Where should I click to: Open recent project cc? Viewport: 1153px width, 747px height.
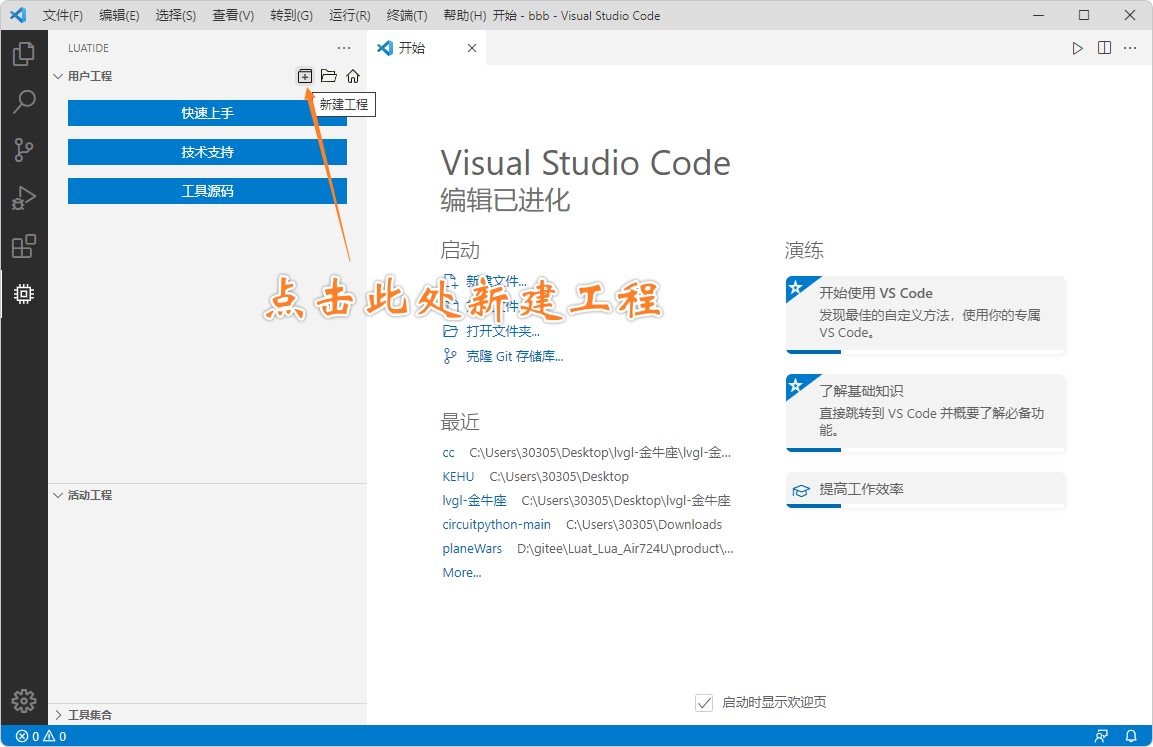pyautogui.click(x=449, y=453)
